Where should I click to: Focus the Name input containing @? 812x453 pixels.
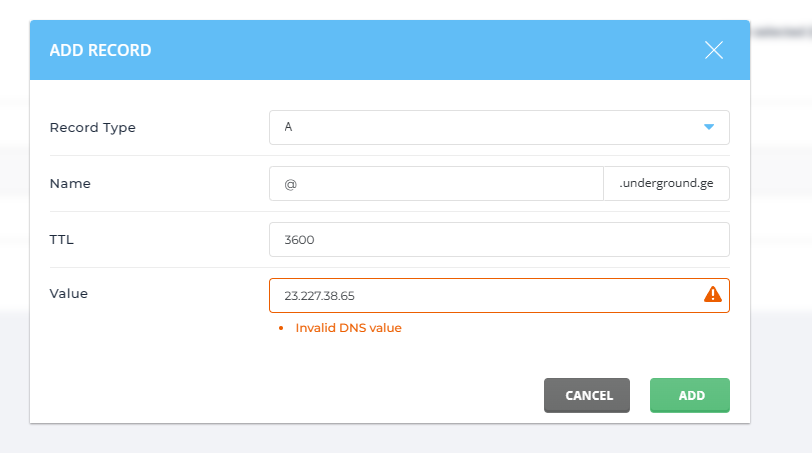pos(436,184)
